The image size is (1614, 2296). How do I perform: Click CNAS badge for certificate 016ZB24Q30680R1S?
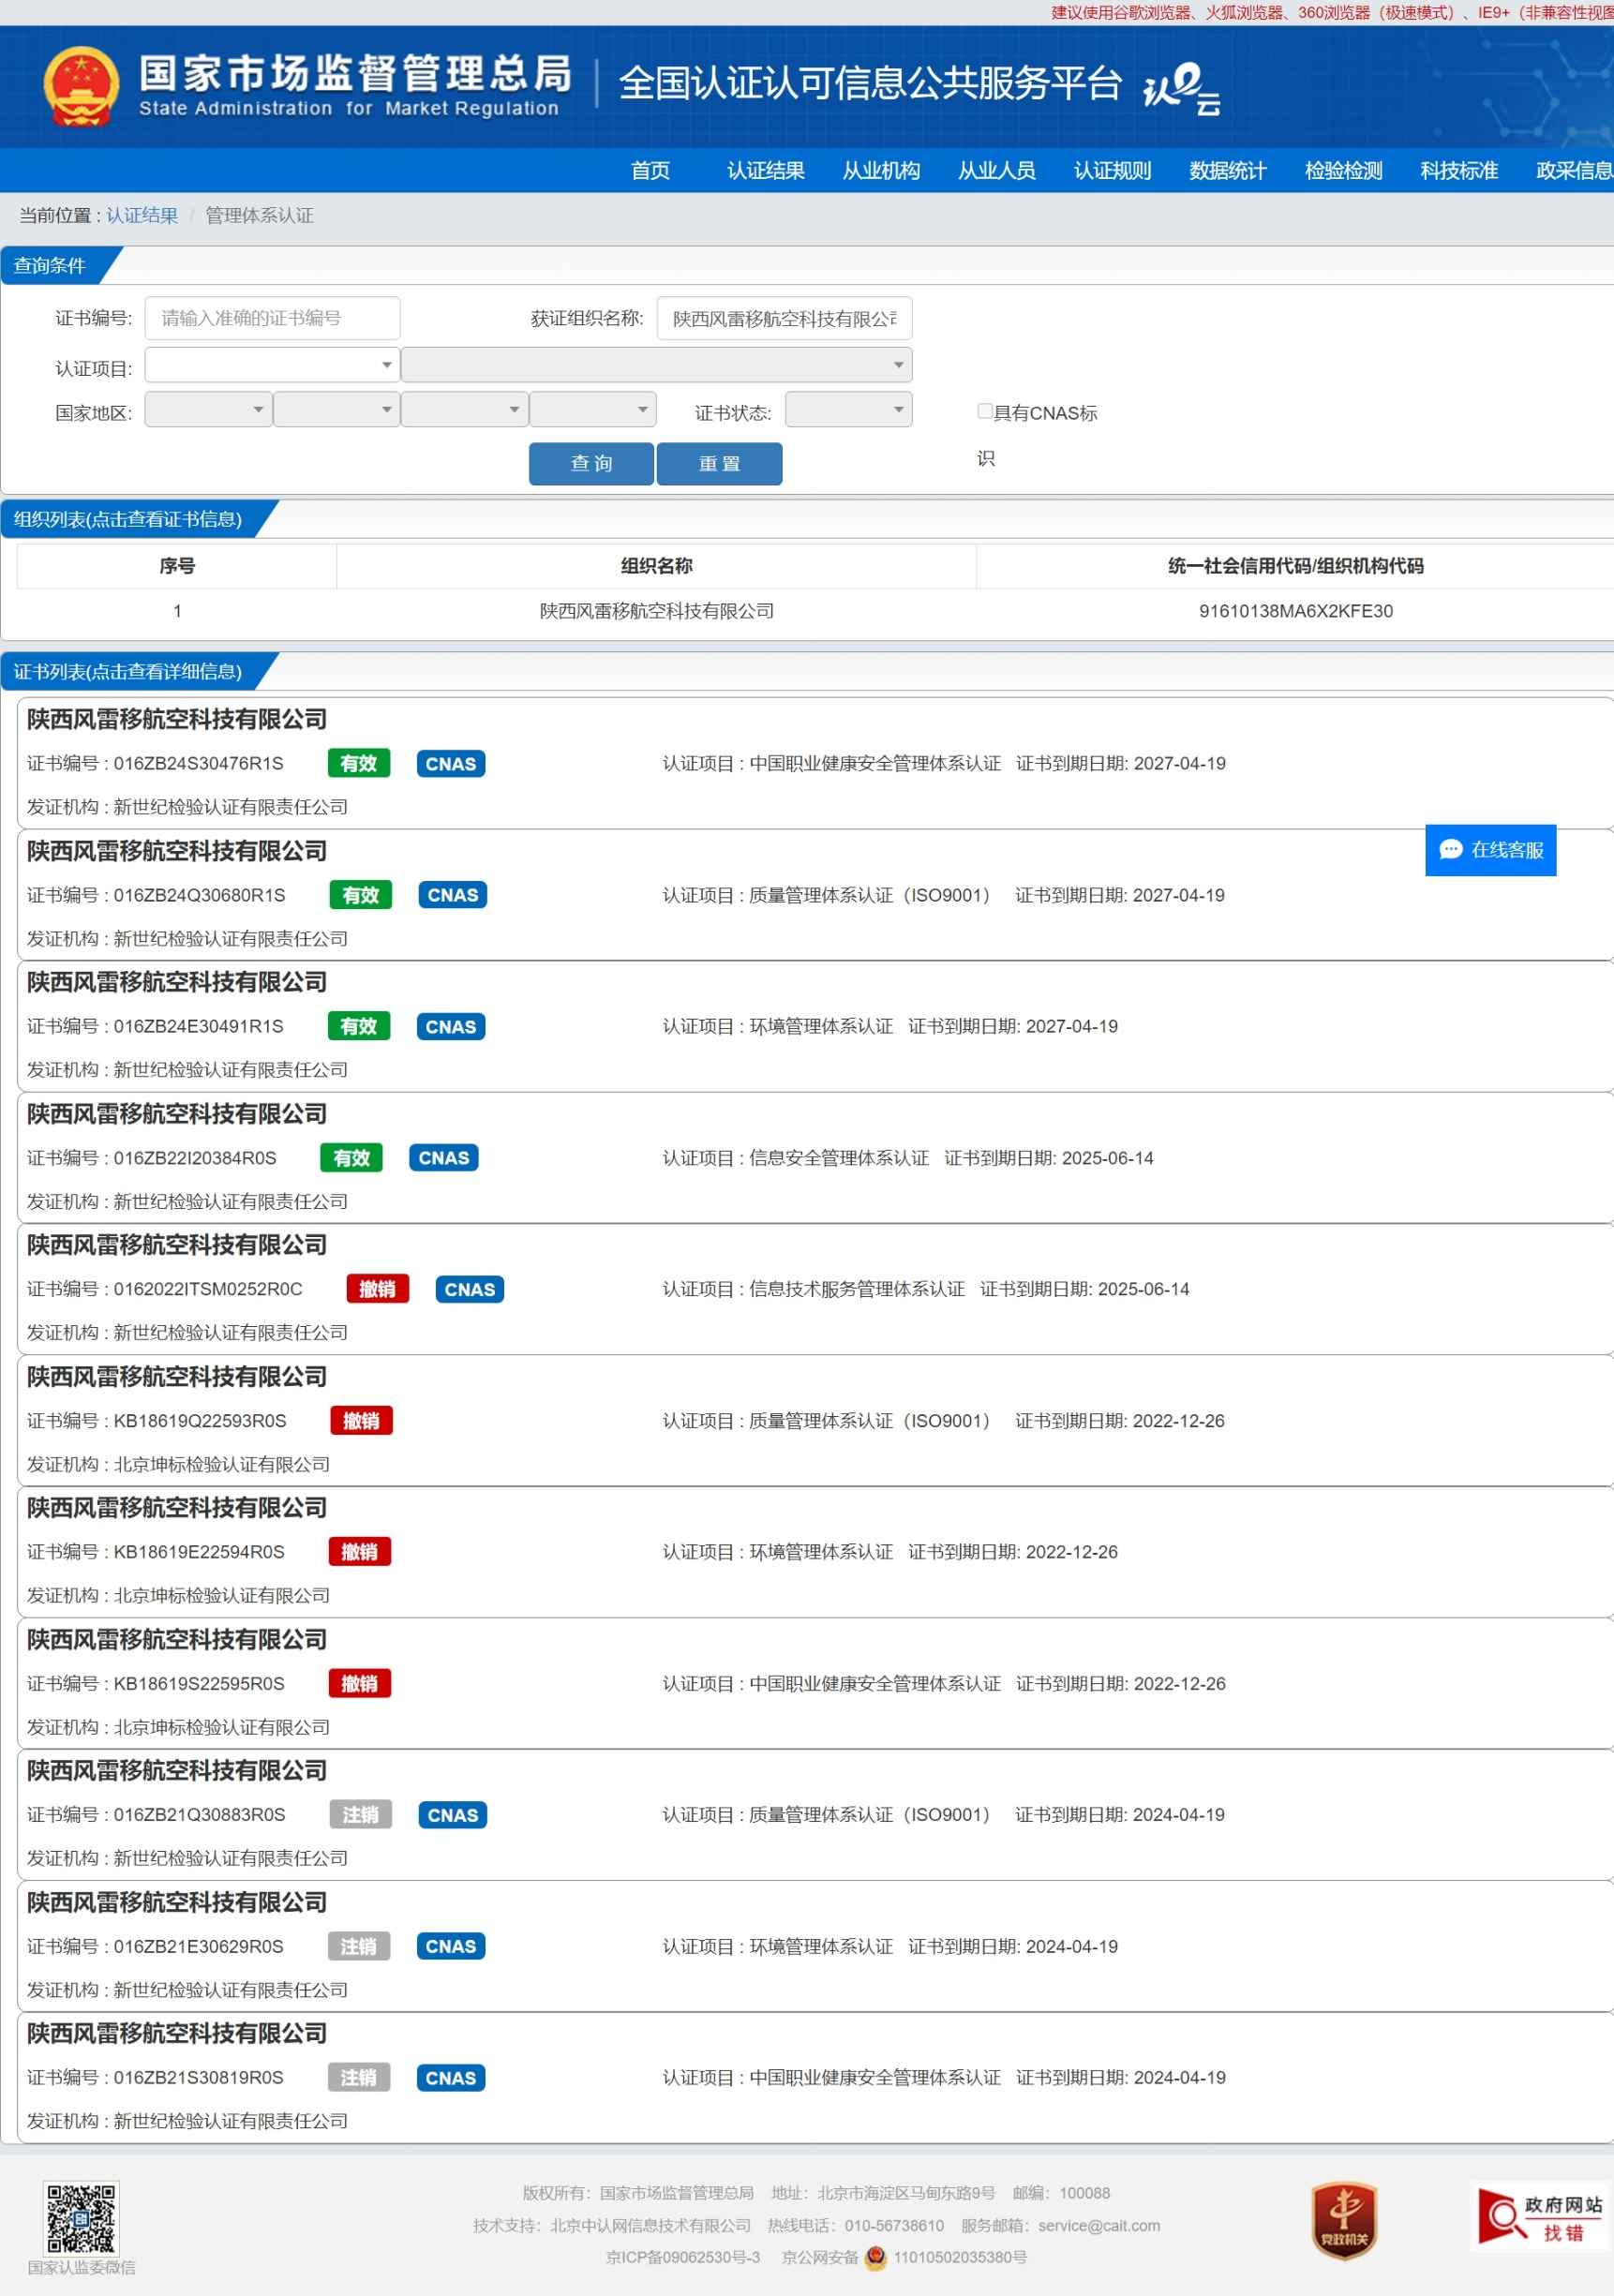[x=452, y=895]
